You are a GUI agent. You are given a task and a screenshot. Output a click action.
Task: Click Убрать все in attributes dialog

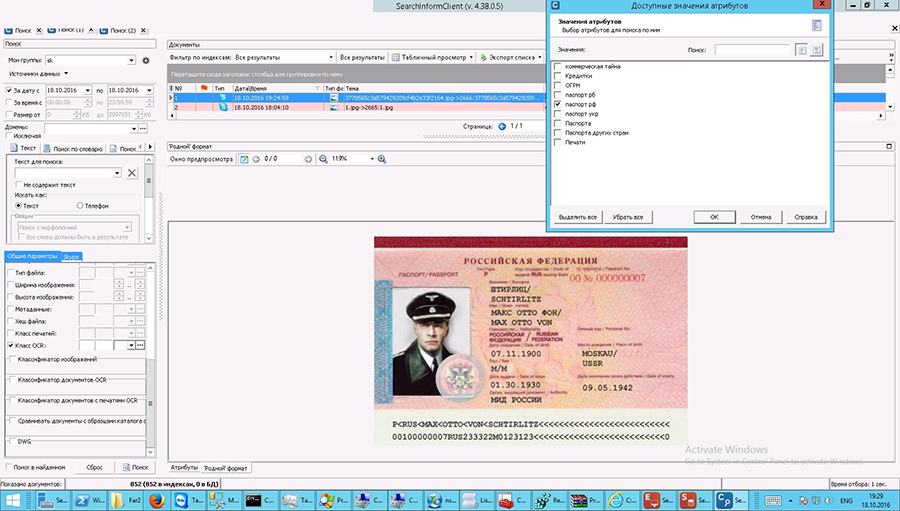[x=628, y=217]
